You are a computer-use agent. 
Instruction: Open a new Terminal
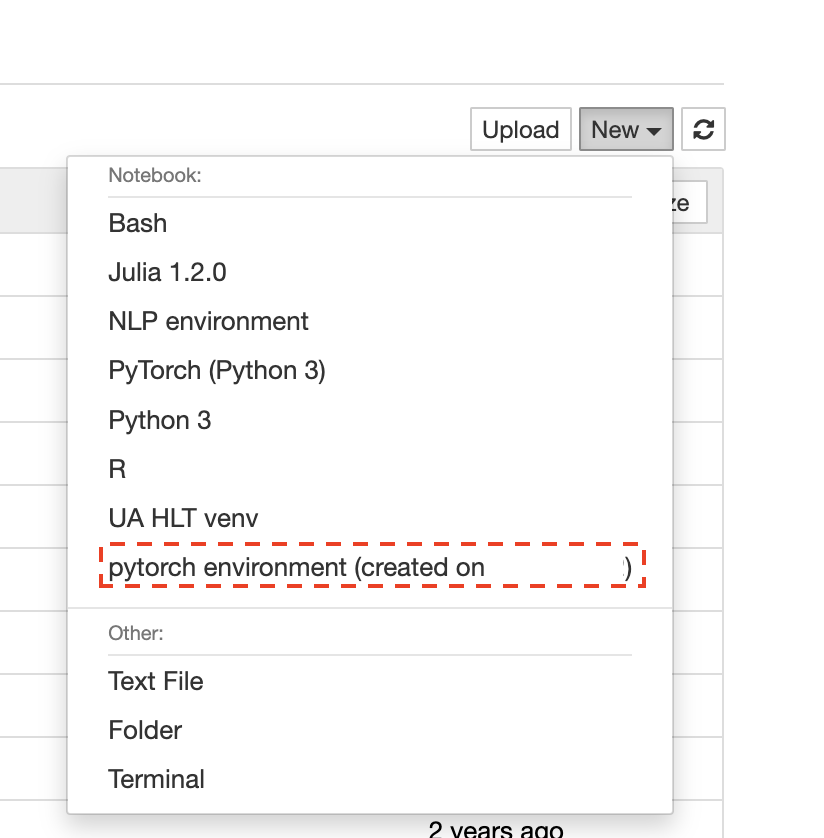(x=156, y=780)
